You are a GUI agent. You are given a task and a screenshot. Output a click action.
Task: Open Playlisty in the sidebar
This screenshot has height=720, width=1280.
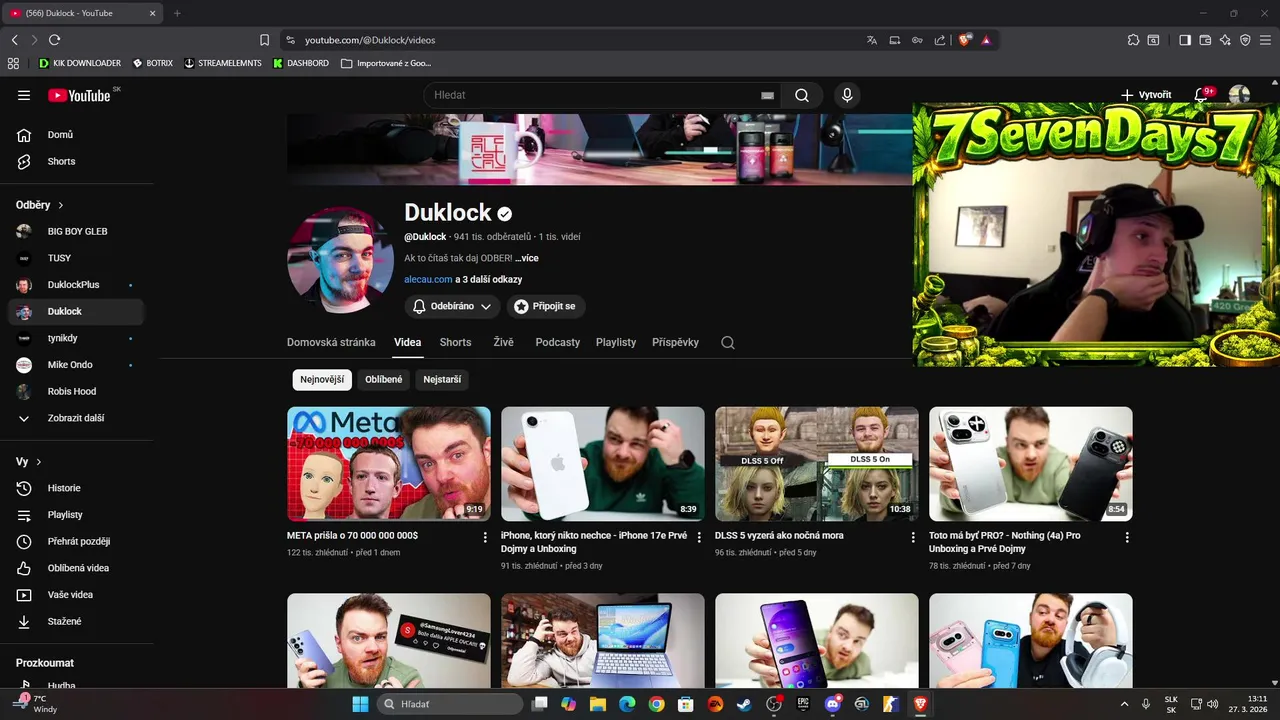pyautogui.click(x=77, y=515)
